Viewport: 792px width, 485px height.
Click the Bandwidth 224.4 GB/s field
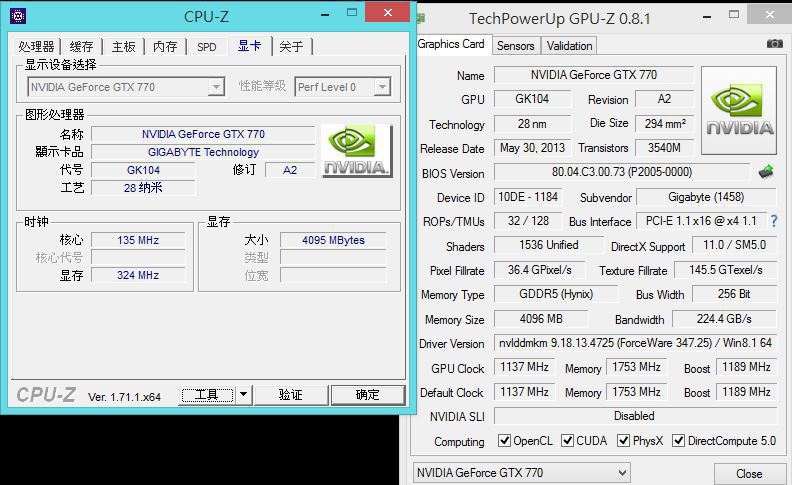tap(724, 319)
